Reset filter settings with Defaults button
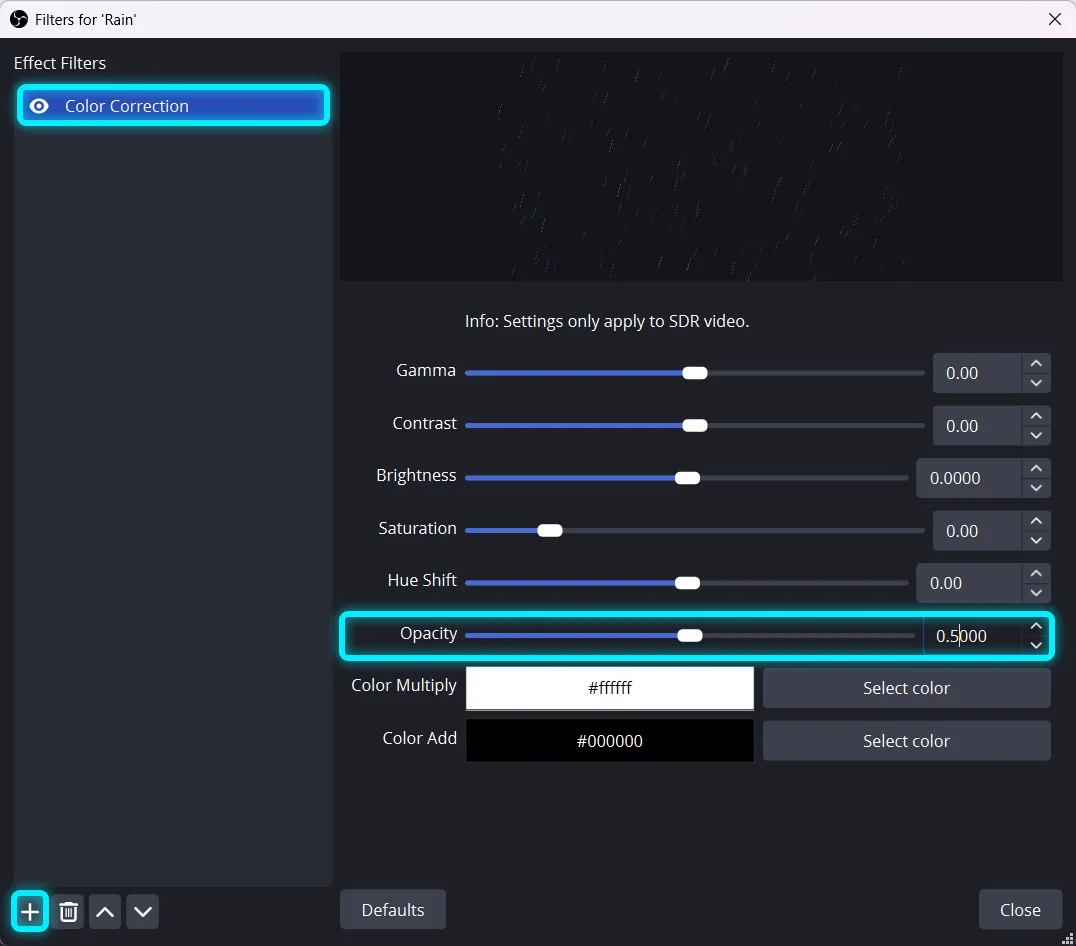This screenshot has width=1076, height=946. point(393,910)
